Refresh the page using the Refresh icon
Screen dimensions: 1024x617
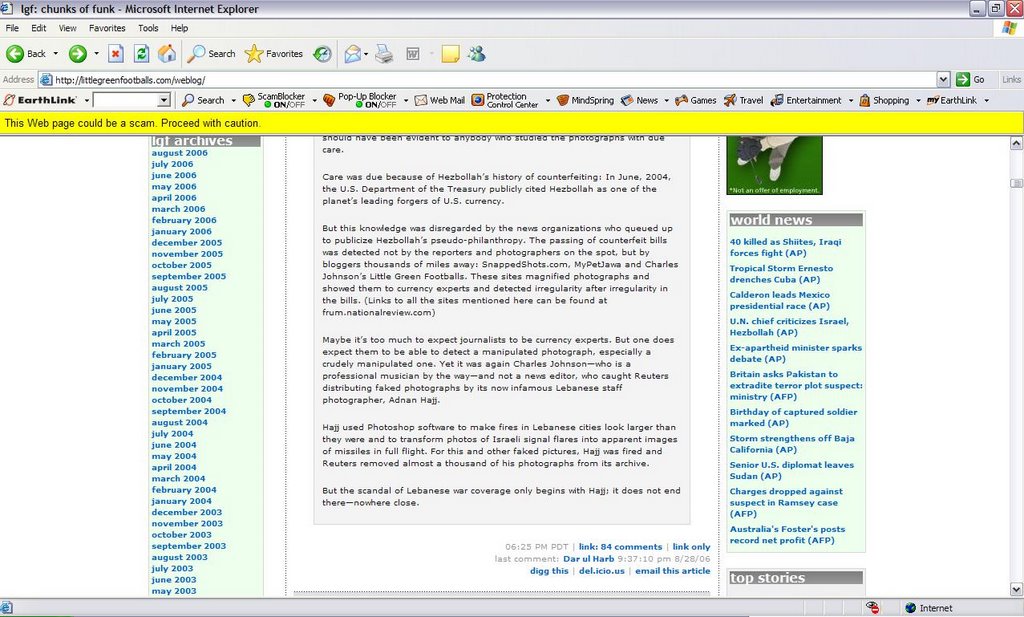tap(141, 54)
